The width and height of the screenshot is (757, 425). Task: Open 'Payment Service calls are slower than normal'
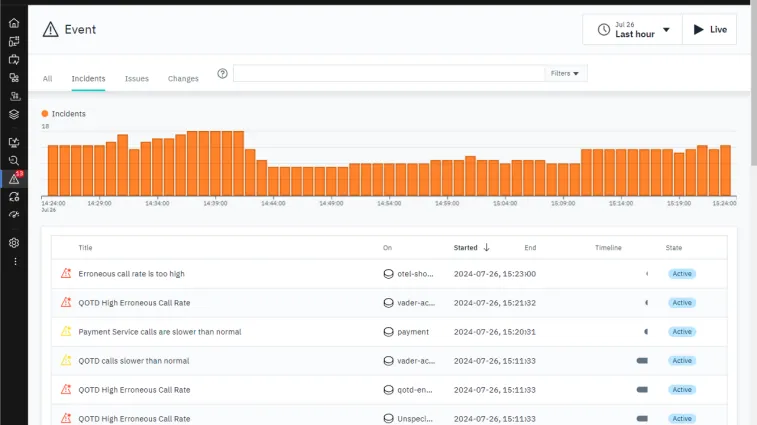160,332
